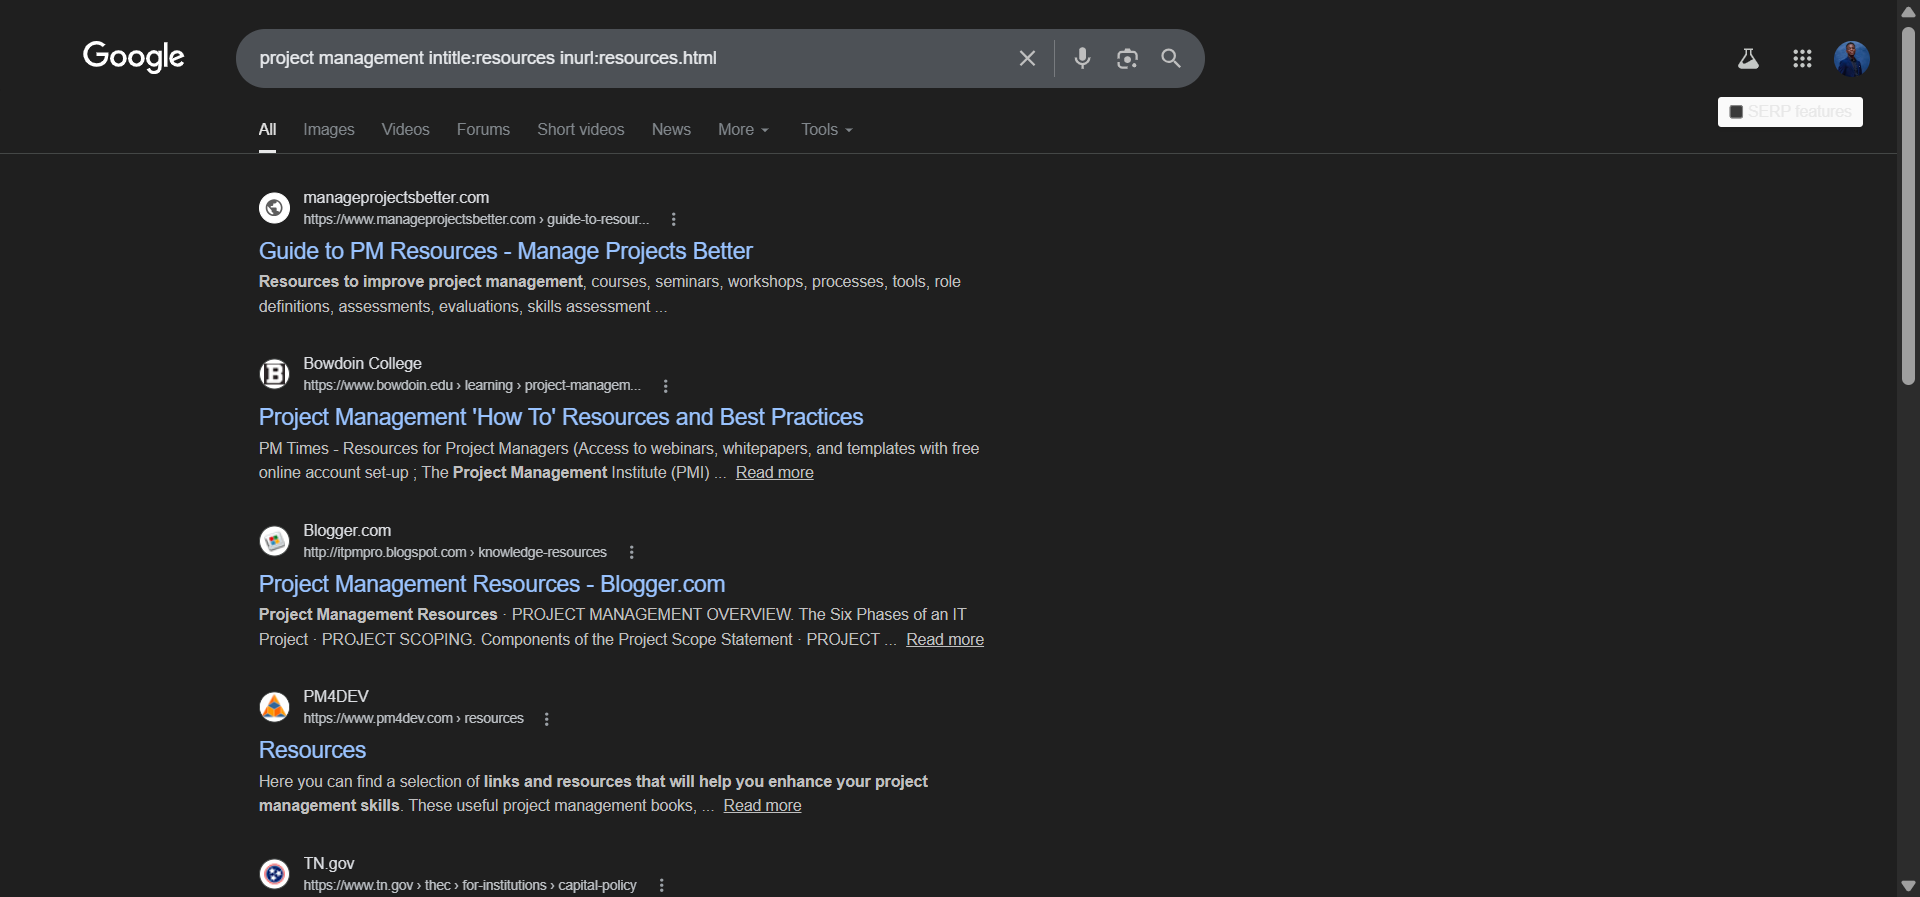Click the site name Bowdoin College
The height and width of the screenshot is (897, 1920).
click(x=362, y=364)
